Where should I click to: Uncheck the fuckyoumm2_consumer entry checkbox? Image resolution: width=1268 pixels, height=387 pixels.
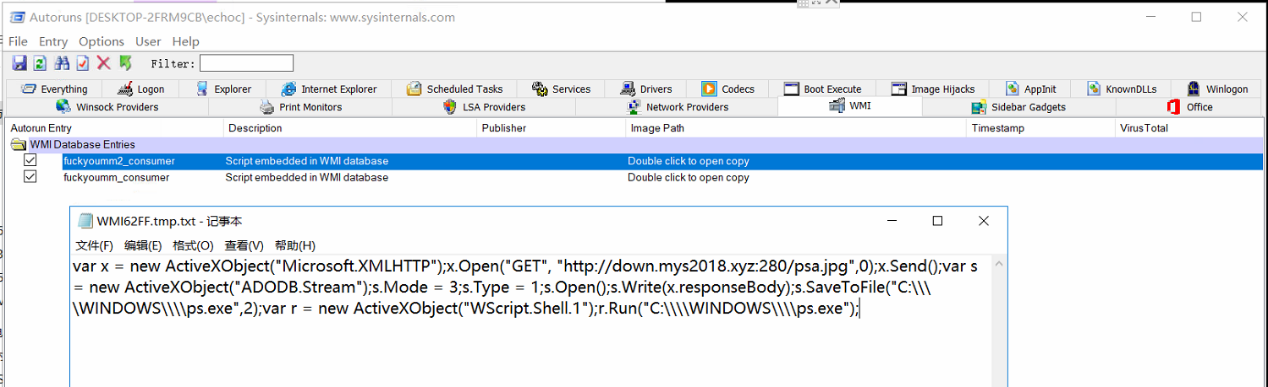pyautogui.click(x=30, y=160)
